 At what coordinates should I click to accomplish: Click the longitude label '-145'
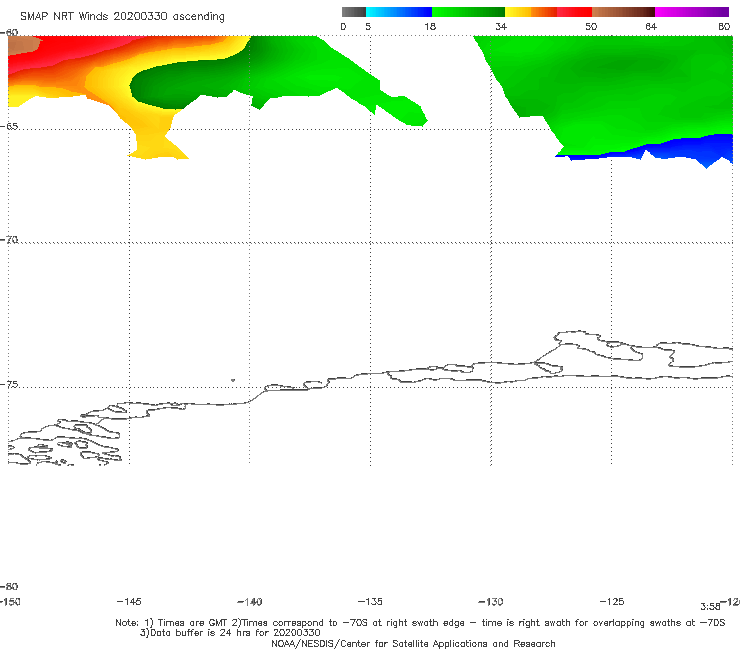(129, 602)
